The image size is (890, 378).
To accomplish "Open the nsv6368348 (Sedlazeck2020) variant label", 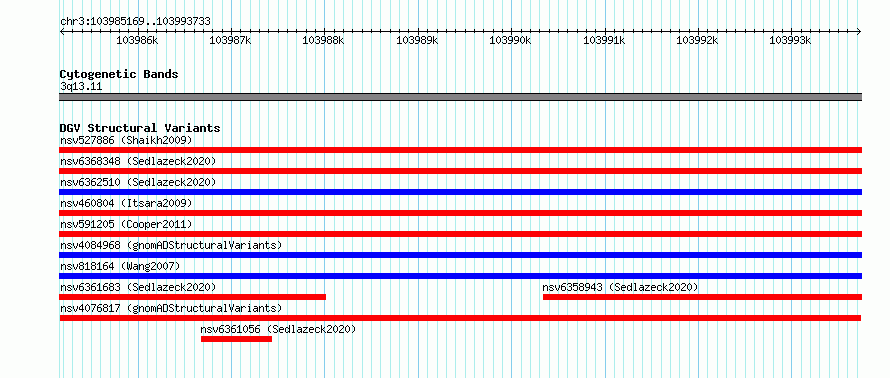I will coord(138,161).
